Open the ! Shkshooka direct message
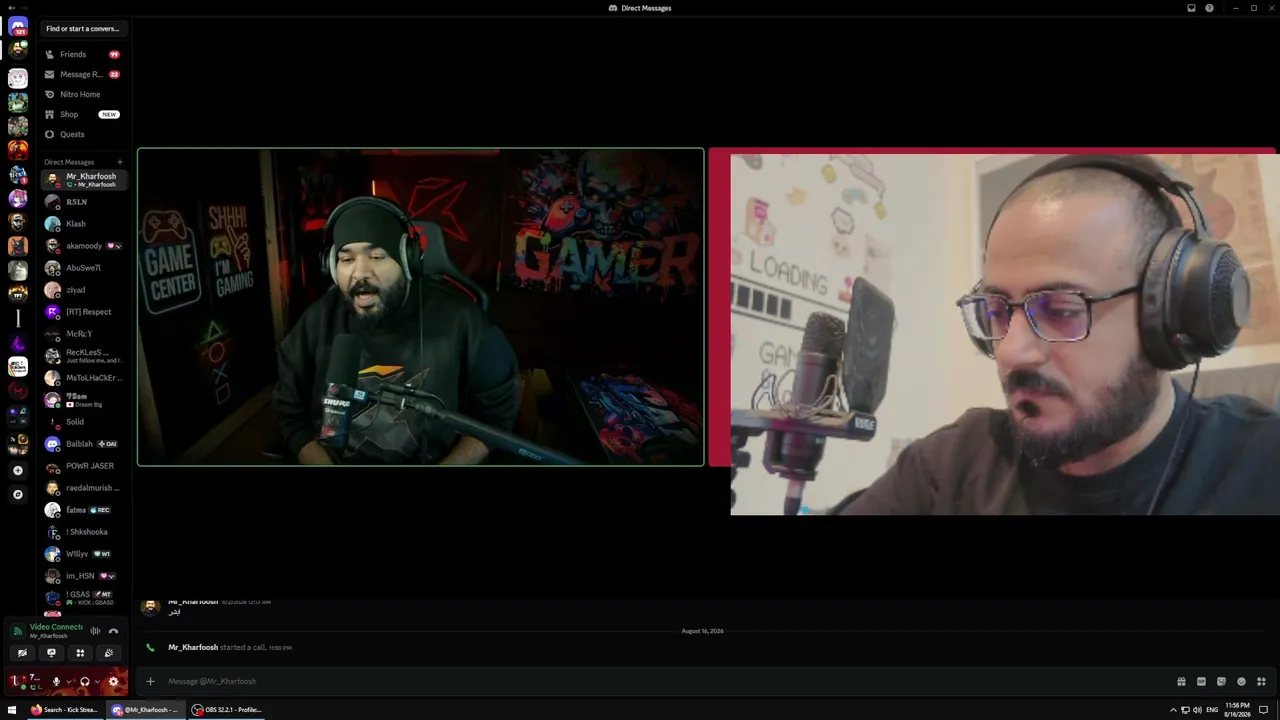The height and width of the screenshot is (720, 1280). point(84,532)
